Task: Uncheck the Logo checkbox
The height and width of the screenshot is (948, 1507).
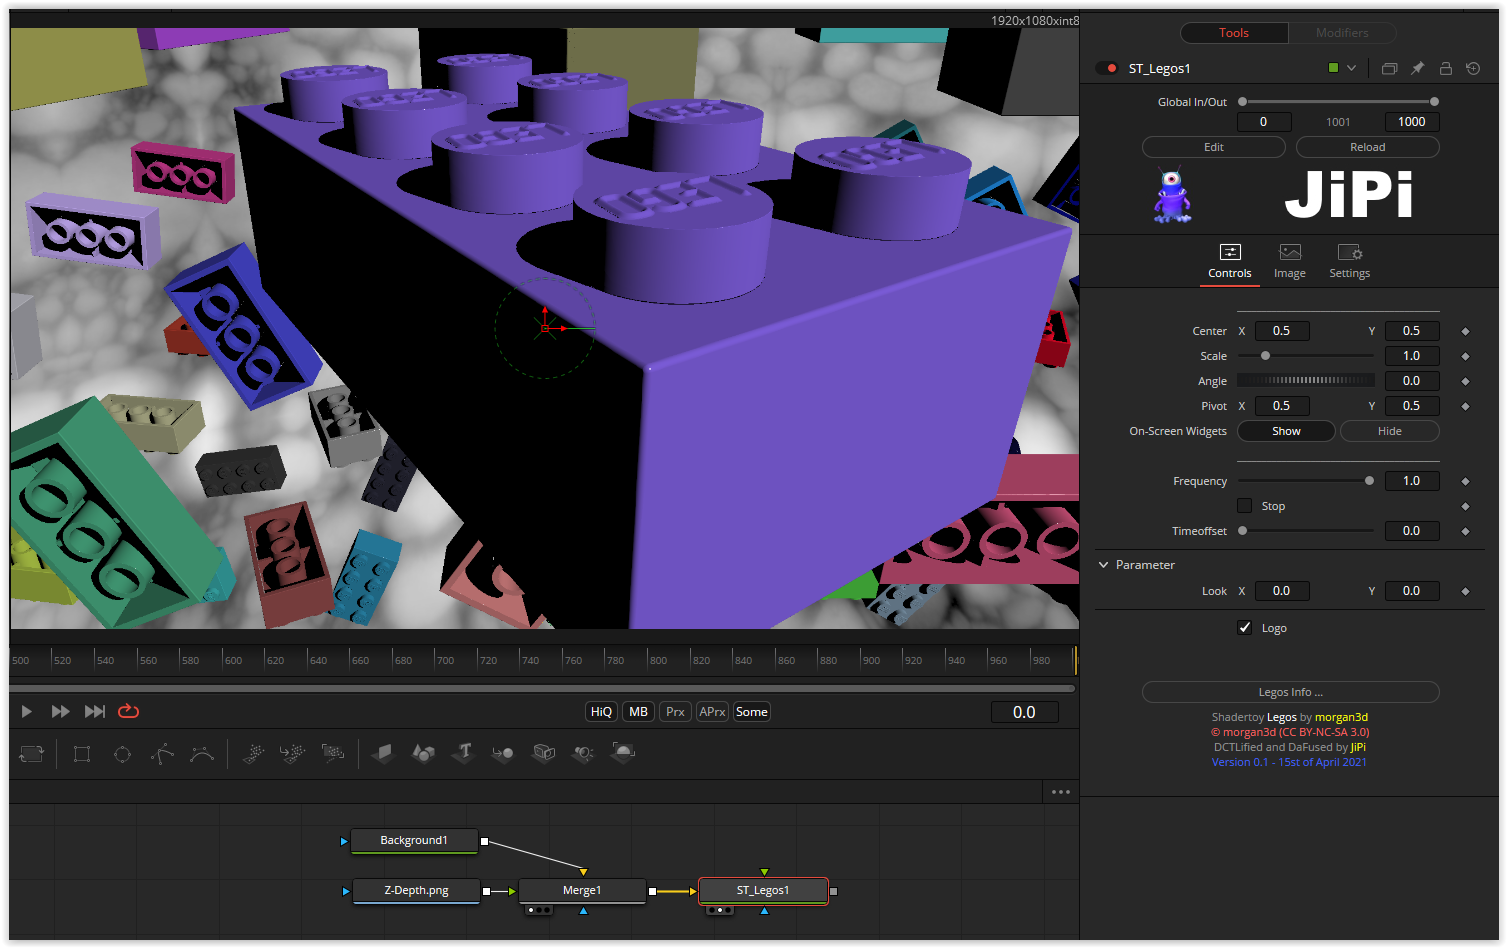Action: pyautogui.click(x=1244, y=628)
